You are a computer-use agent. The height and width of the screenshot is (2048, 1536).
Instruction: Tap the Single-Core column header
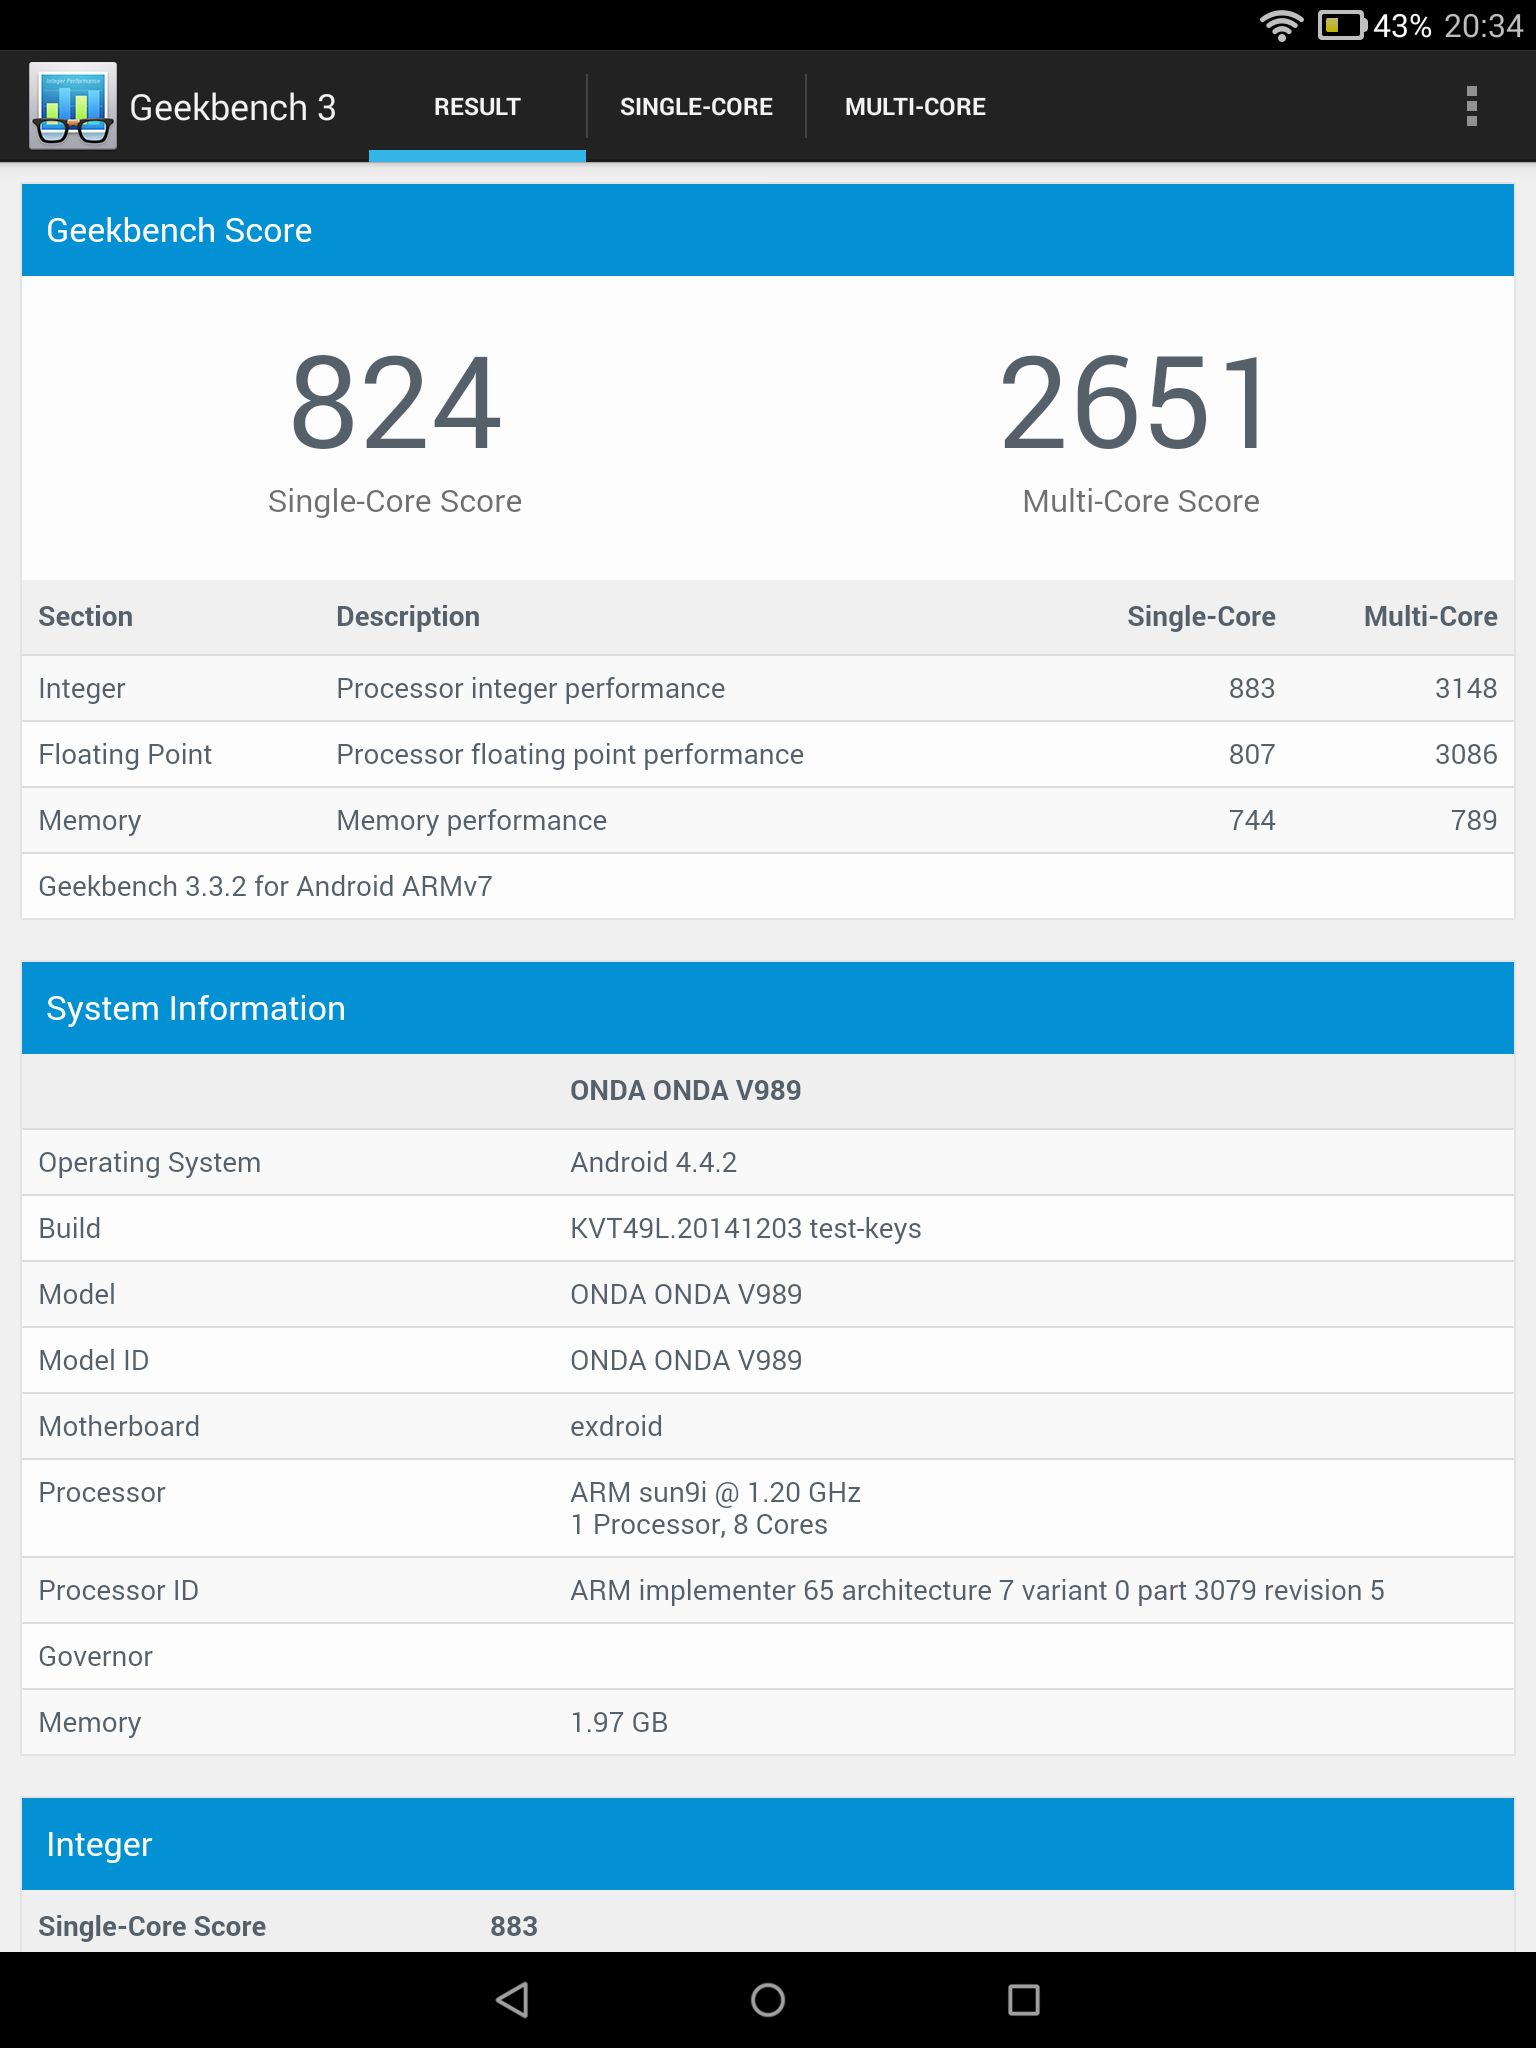1201,616
